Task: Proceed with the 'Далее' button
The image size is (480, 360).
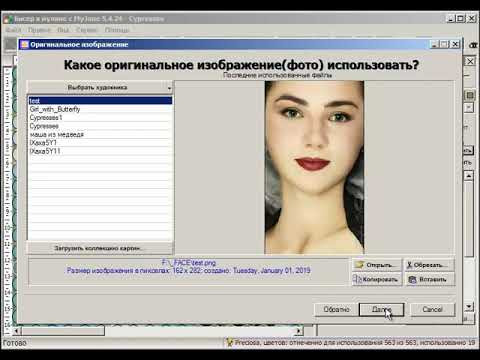Action: [x=381, y=310]
